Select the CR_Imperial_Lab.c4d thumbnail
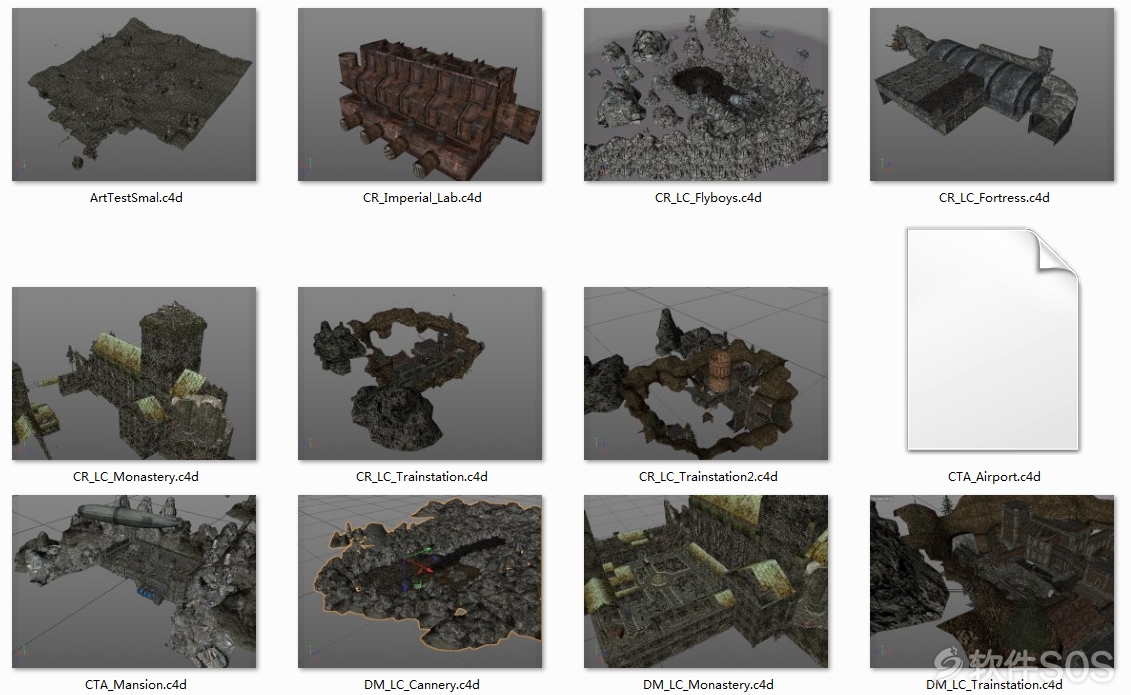The image size is (1131, 695). point(420,94)
